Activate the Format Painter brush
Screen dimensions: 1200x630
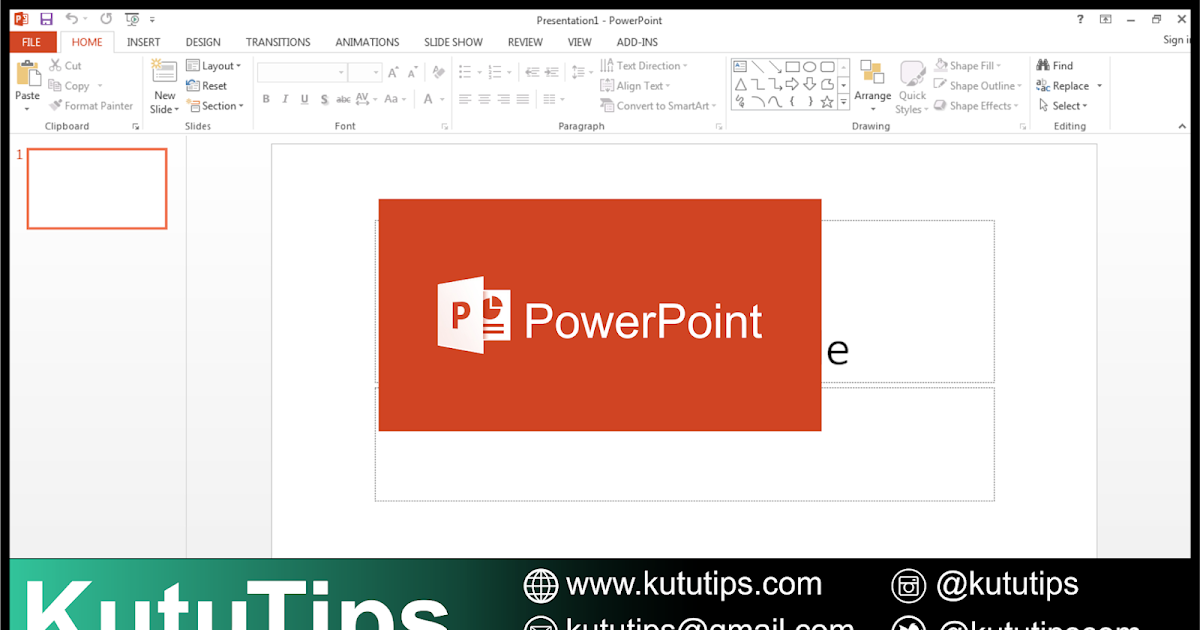(91, 106)
